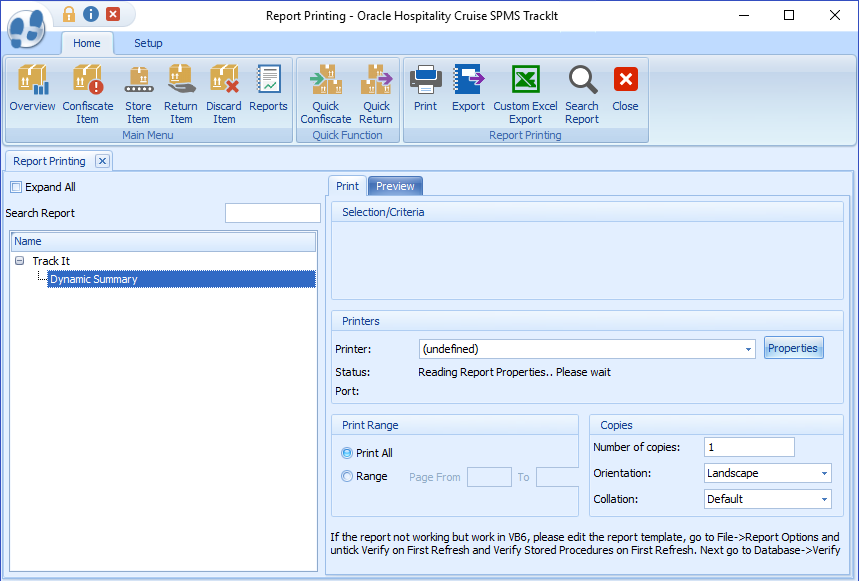
Task: Click the Print ribbon icon
Action: pos(426,88)
